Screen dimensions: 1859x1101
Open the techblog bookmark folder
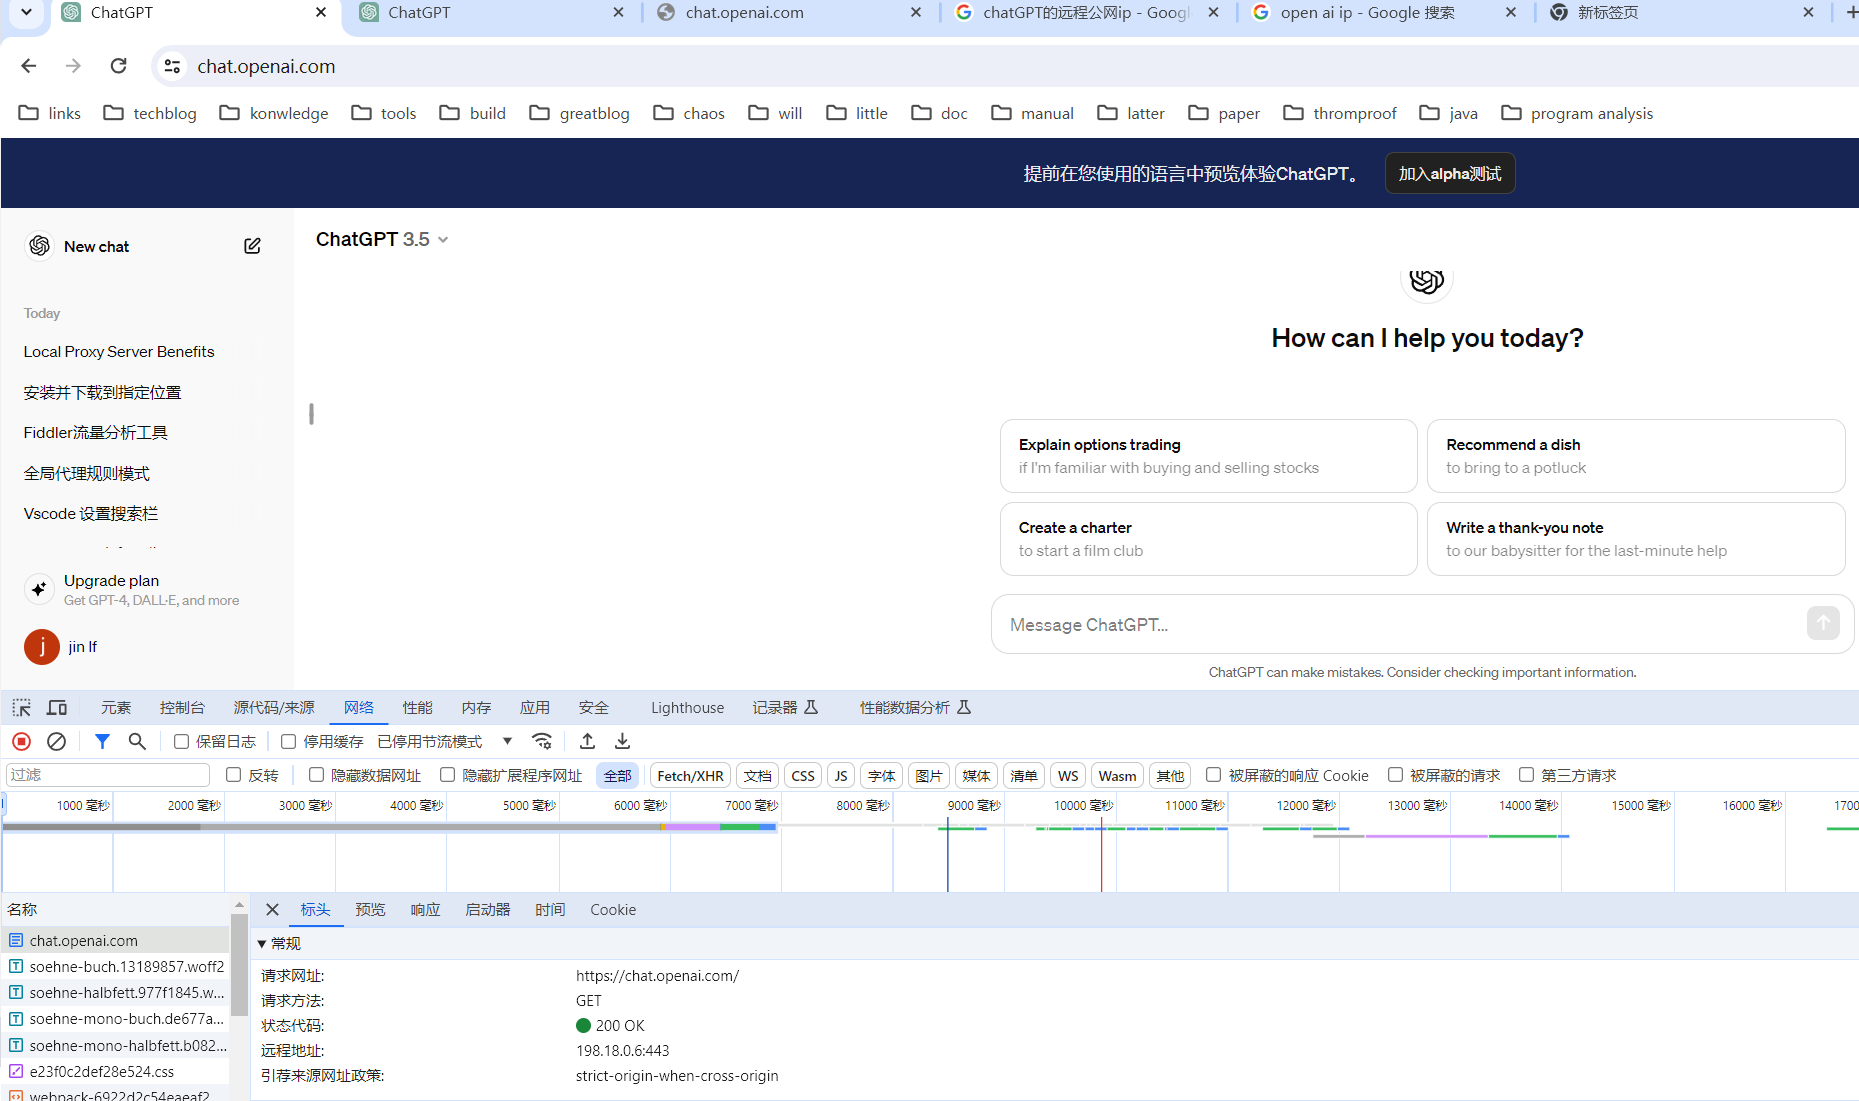click(x=151, y=113)
